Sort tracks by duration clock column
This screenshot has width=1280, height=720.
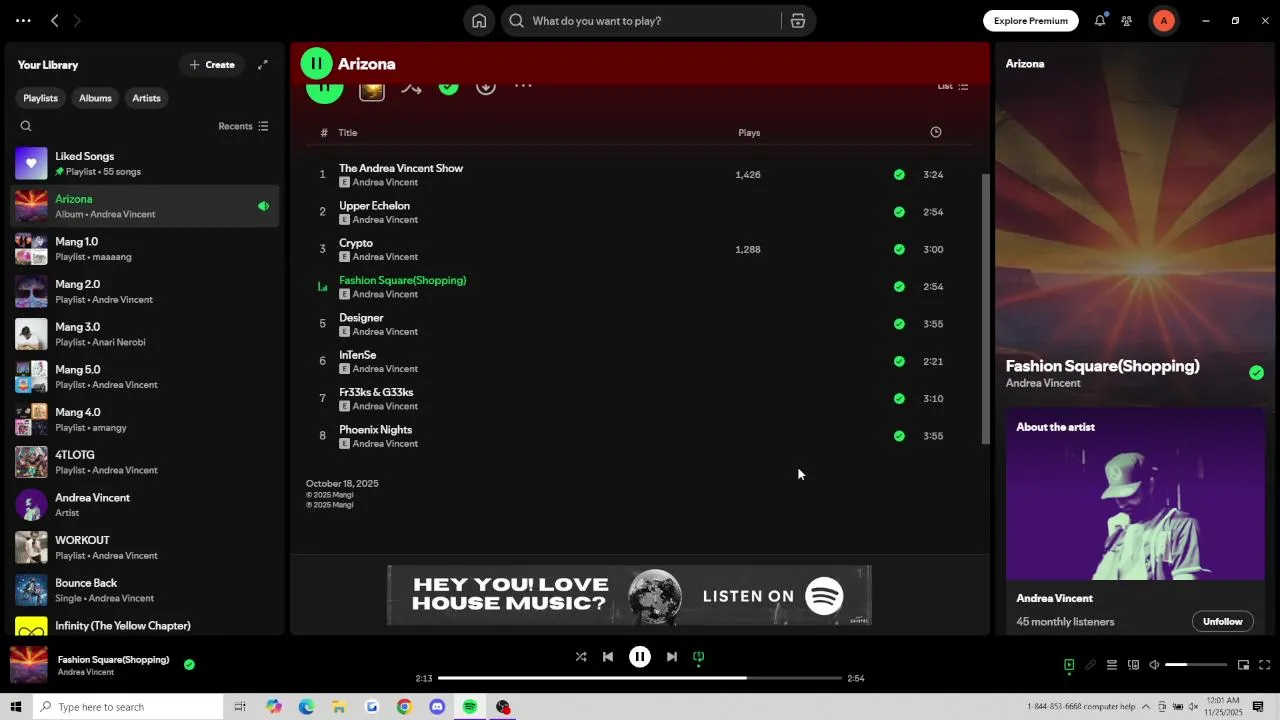click(x=936, y=132)
